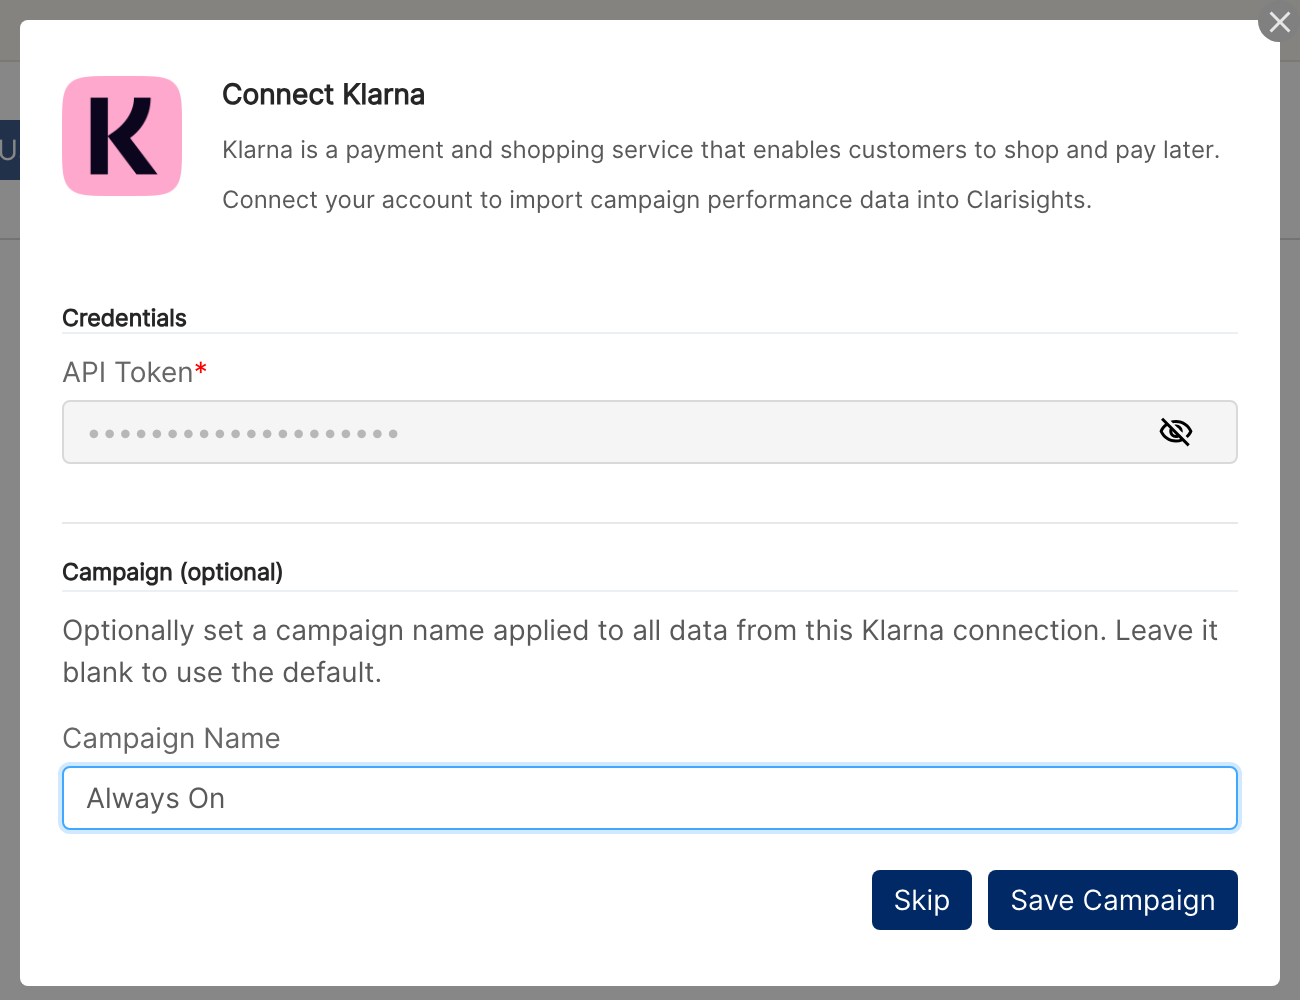The width and height of the screenshot is (1300, 1000).
Task: Click the 'Klarna is a payment' description
Action: (x=721, y=150)
